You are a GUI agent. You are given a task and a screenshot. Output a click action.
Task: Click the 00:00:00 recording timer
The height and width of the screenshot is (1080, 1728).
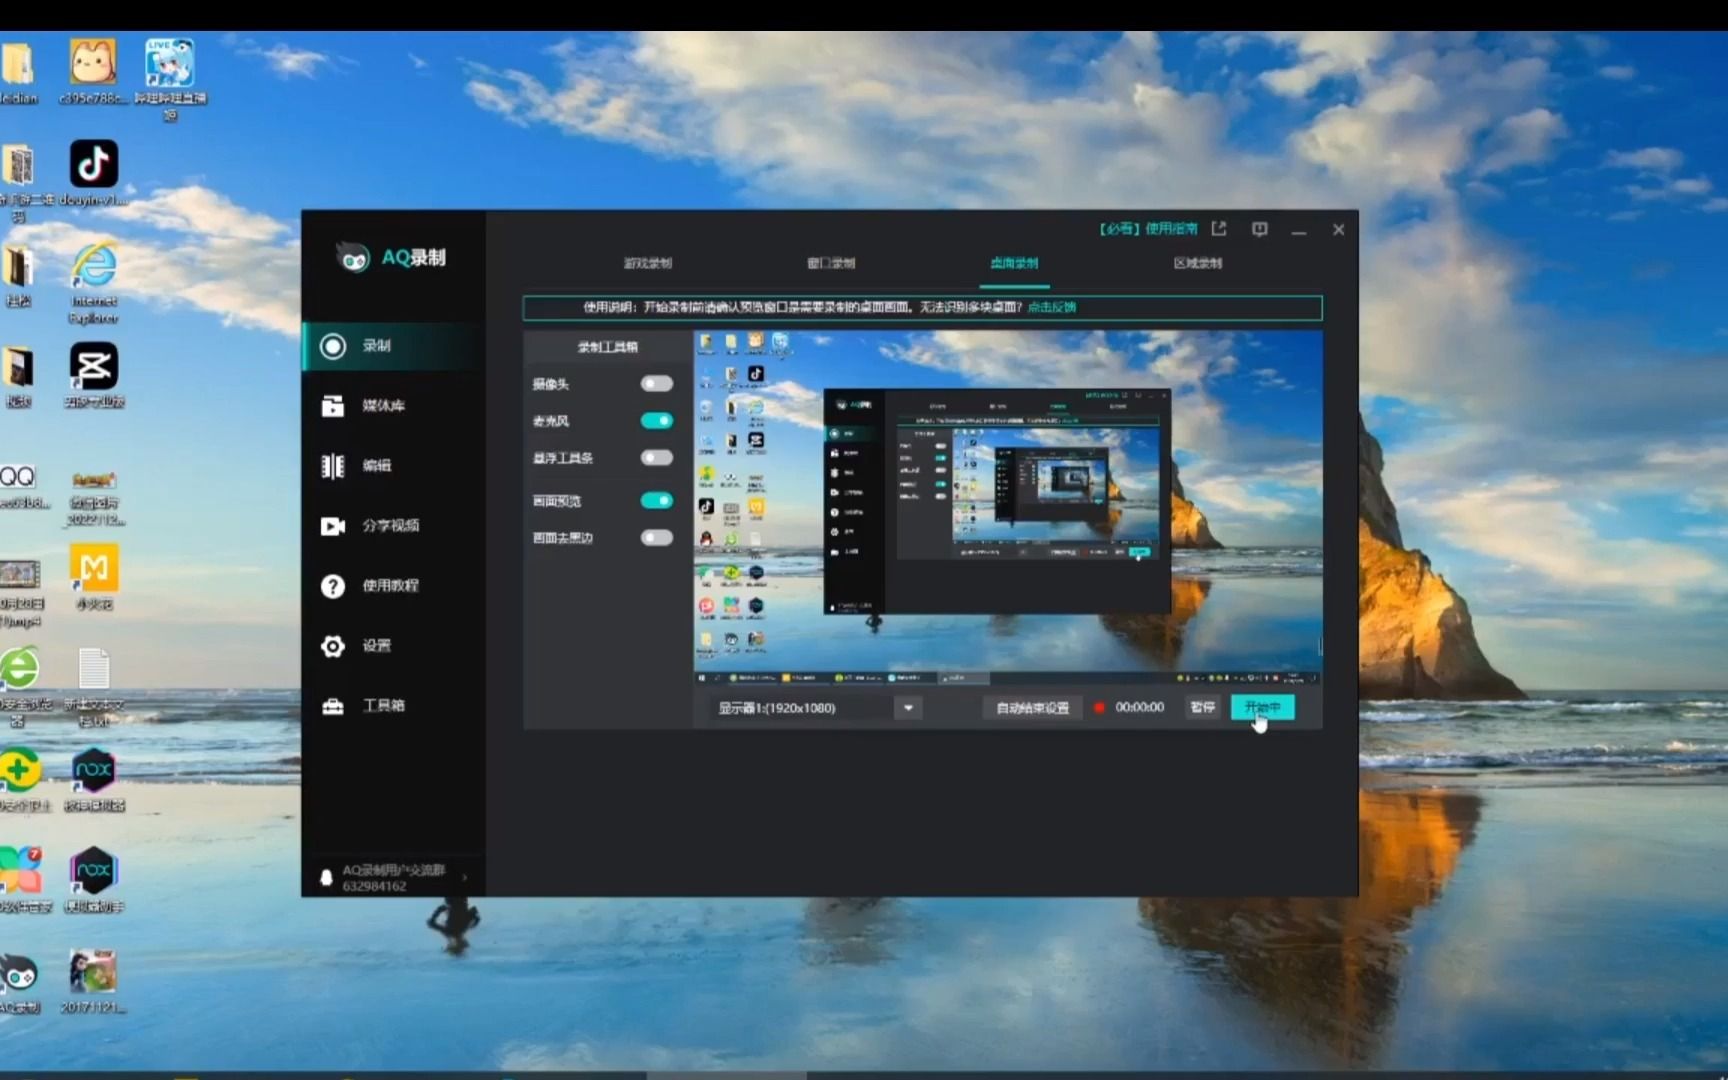coord(1140,708)
